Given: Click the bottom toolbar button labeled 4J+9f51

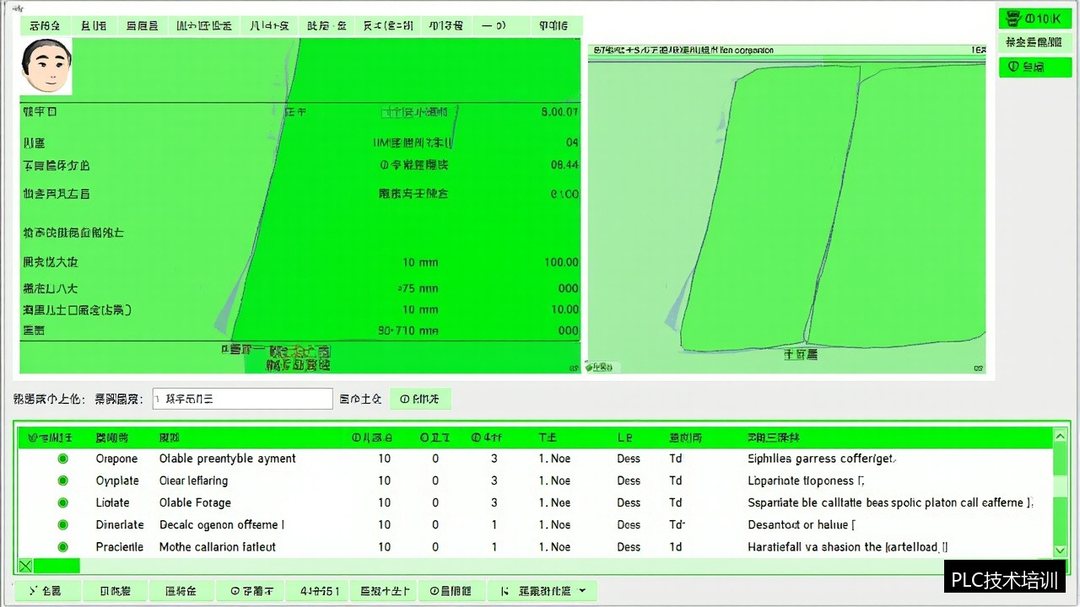Looking at the screenshot, I should pyautogui.click(x=320, y=591).
